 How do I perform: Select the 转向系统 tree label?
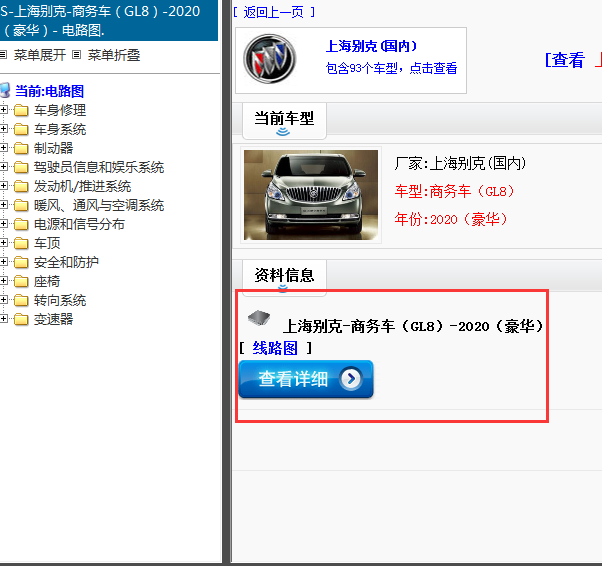(60, 300)
